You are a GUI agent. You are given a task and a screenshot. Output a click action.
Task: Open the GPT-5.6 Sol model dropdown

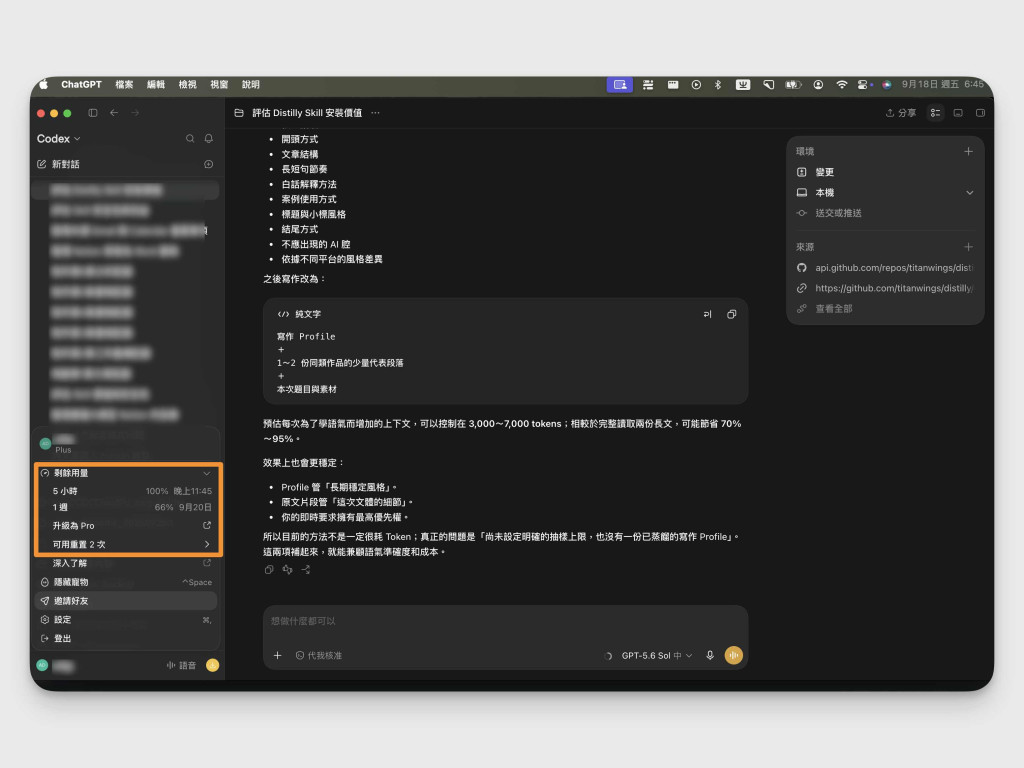tap(656, 655)
